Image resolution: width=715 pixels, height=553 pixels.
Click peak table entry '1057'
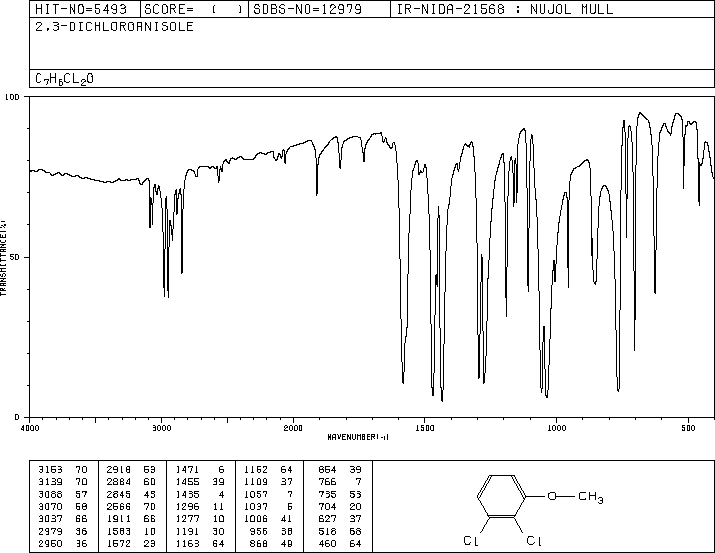click(x=256, y=494)
